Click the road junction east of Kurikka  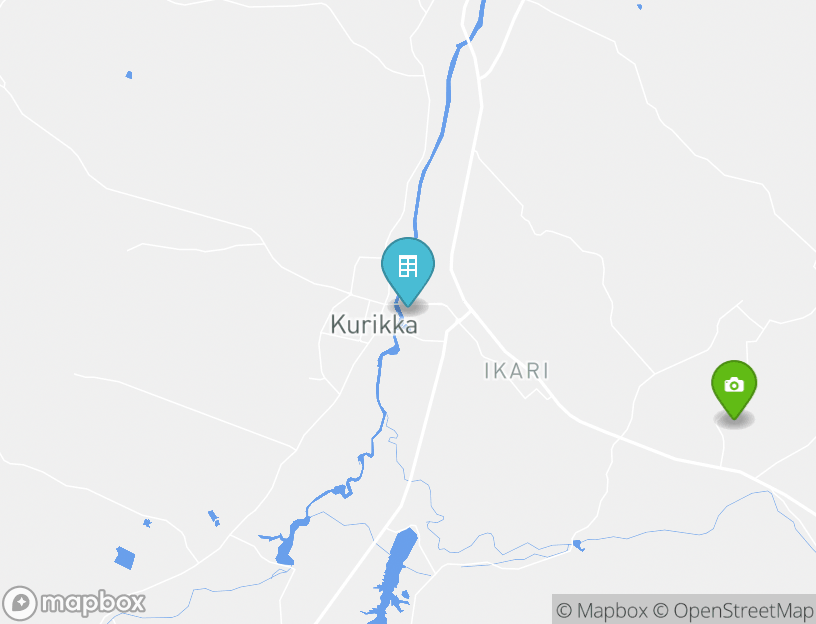coord(469,312)
